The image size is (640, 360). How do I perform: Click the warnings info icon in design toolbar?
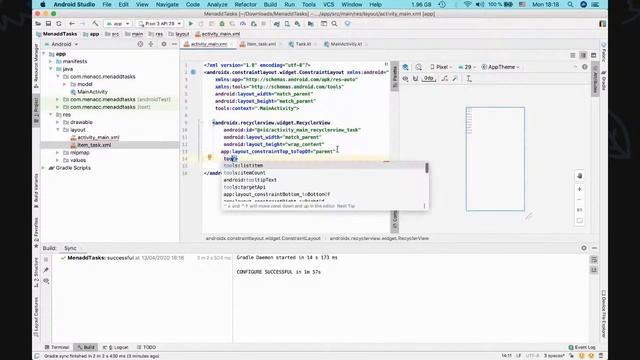tap(584, 67)
